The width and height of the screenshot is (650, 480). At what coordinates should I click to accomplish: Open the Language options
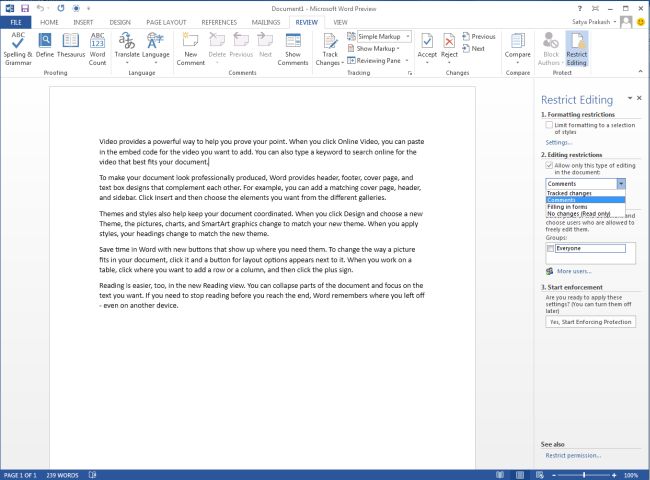click(x=156, y=48)
